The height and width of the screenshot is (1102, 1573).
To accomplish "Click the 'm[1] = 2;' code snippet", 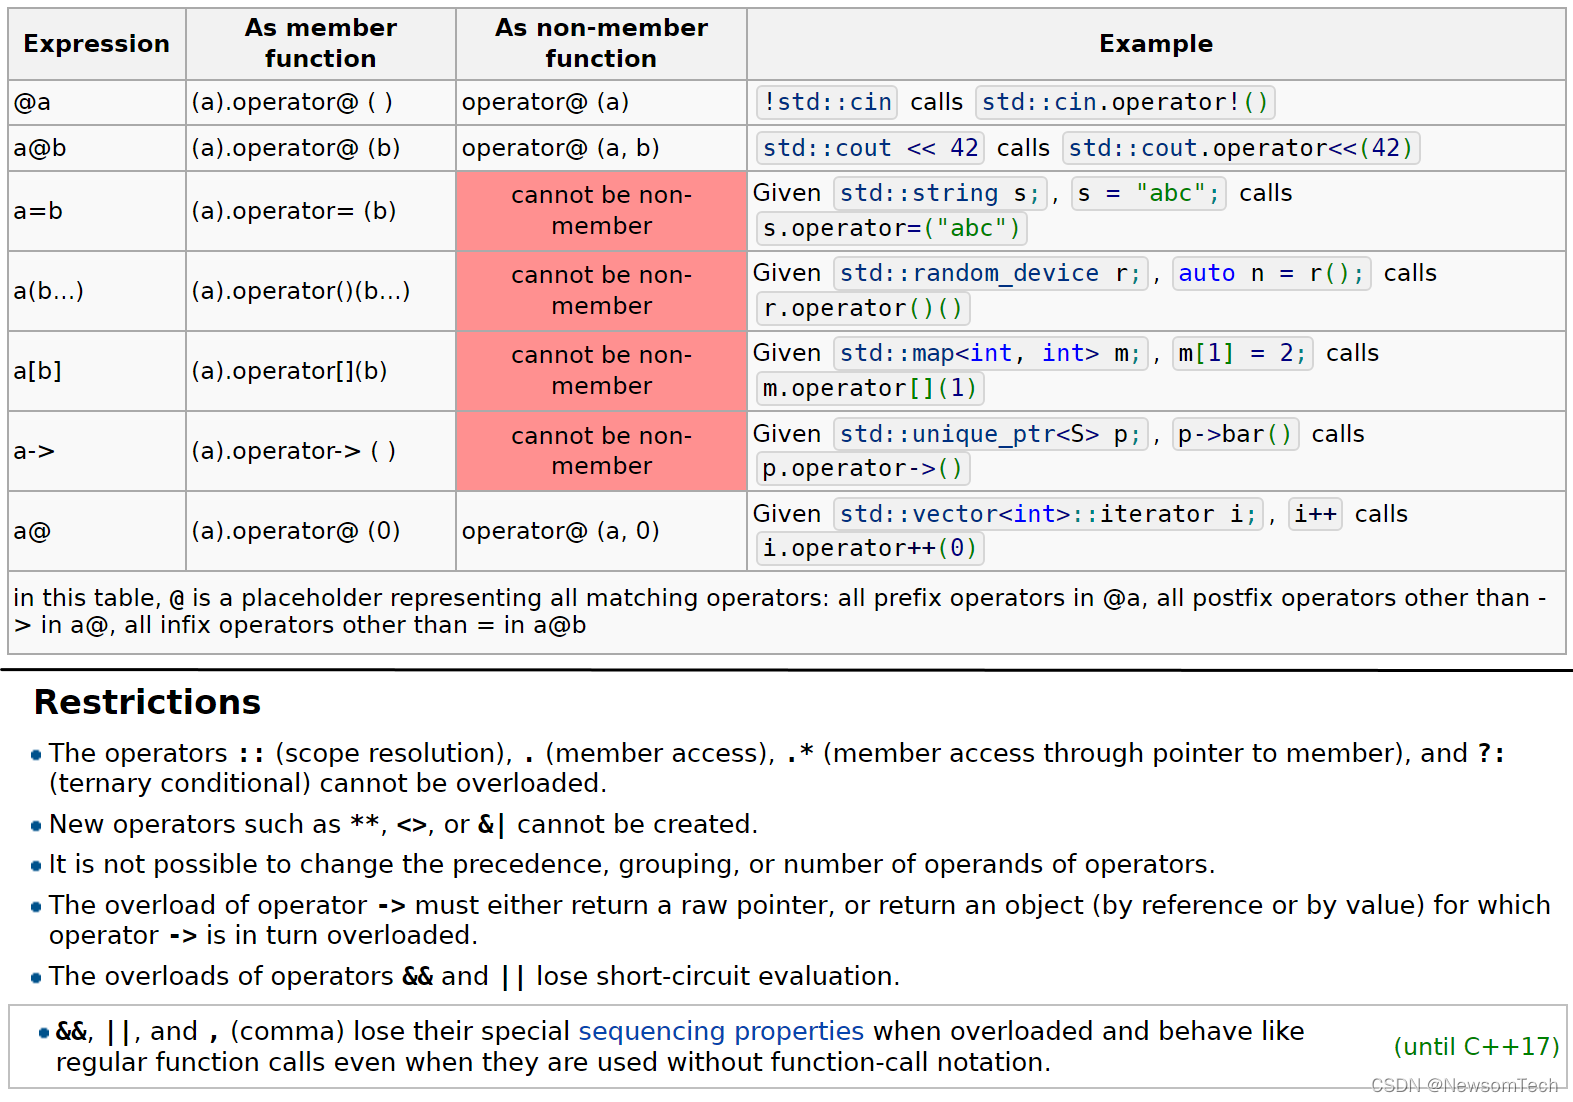I will (x=1242, y=353).
